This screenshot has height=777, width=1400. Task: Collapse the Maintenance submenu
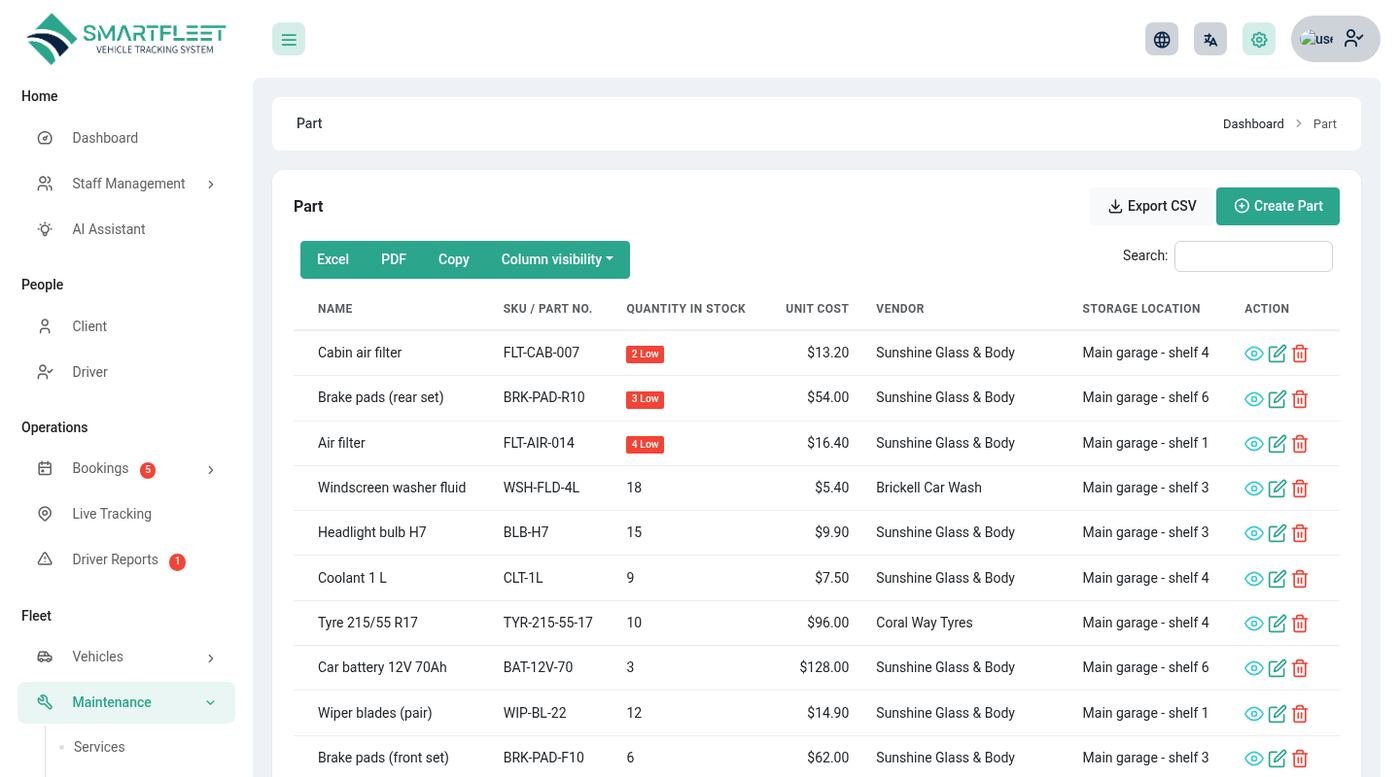pyautogui.click(x=127, y=703)
